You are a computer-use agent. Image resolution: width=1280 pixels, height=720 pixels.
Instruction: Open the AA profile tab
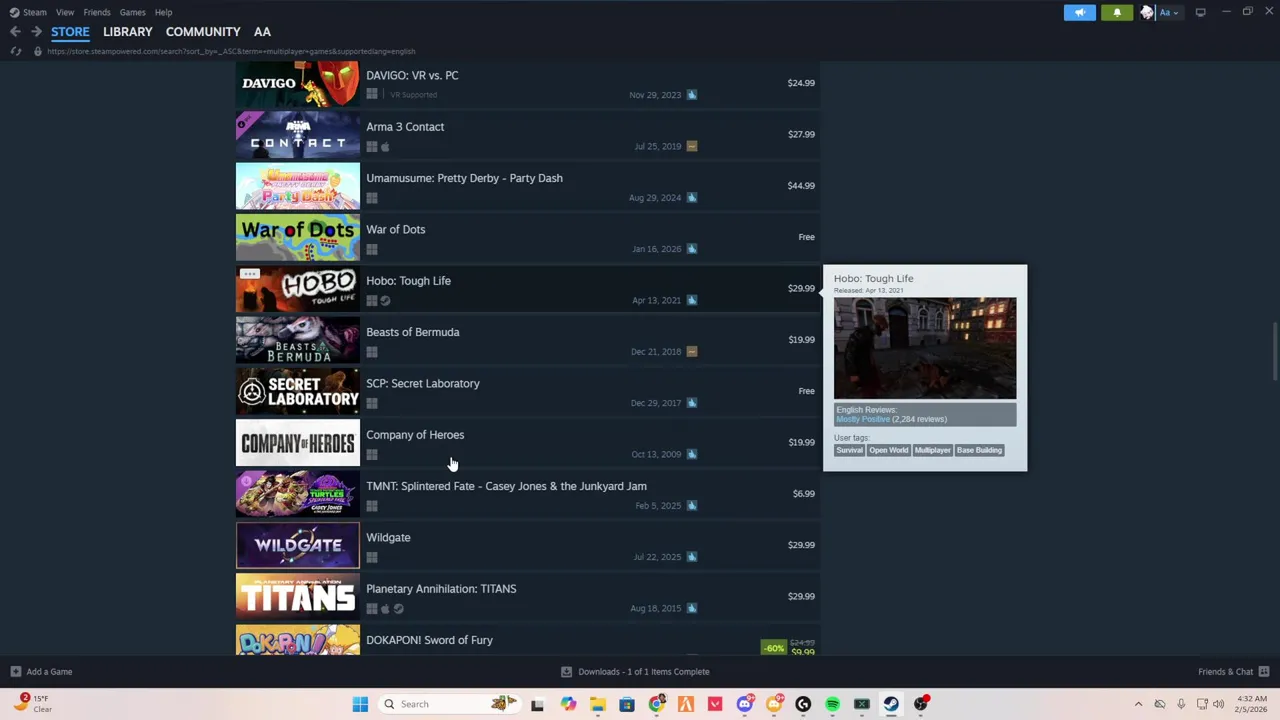[262, 32]
